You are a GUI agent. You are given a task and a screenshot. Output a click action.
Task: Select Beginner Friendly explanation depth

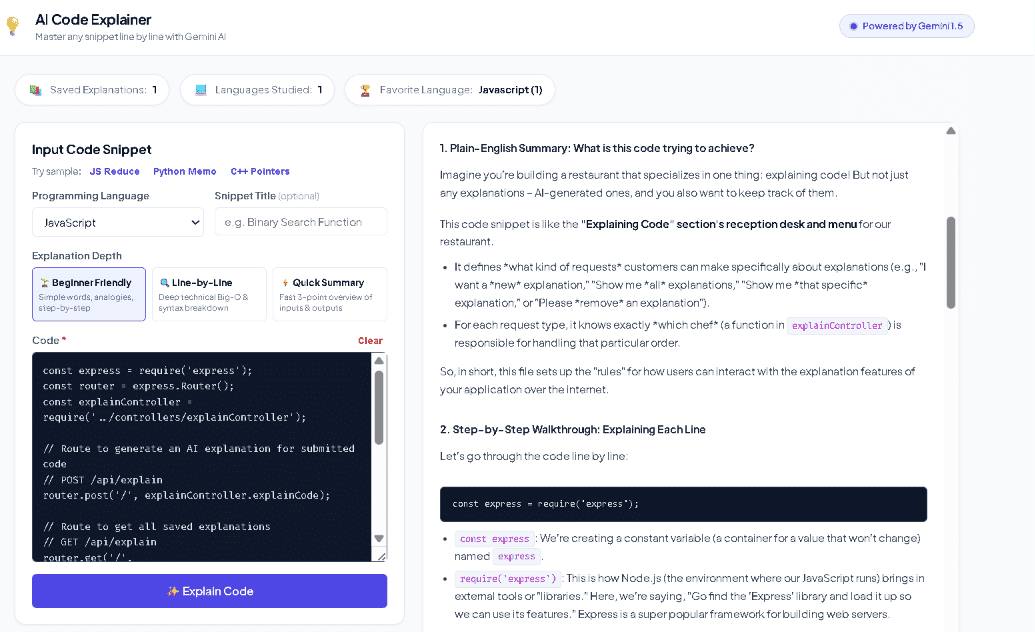click(x=88, y=294)
